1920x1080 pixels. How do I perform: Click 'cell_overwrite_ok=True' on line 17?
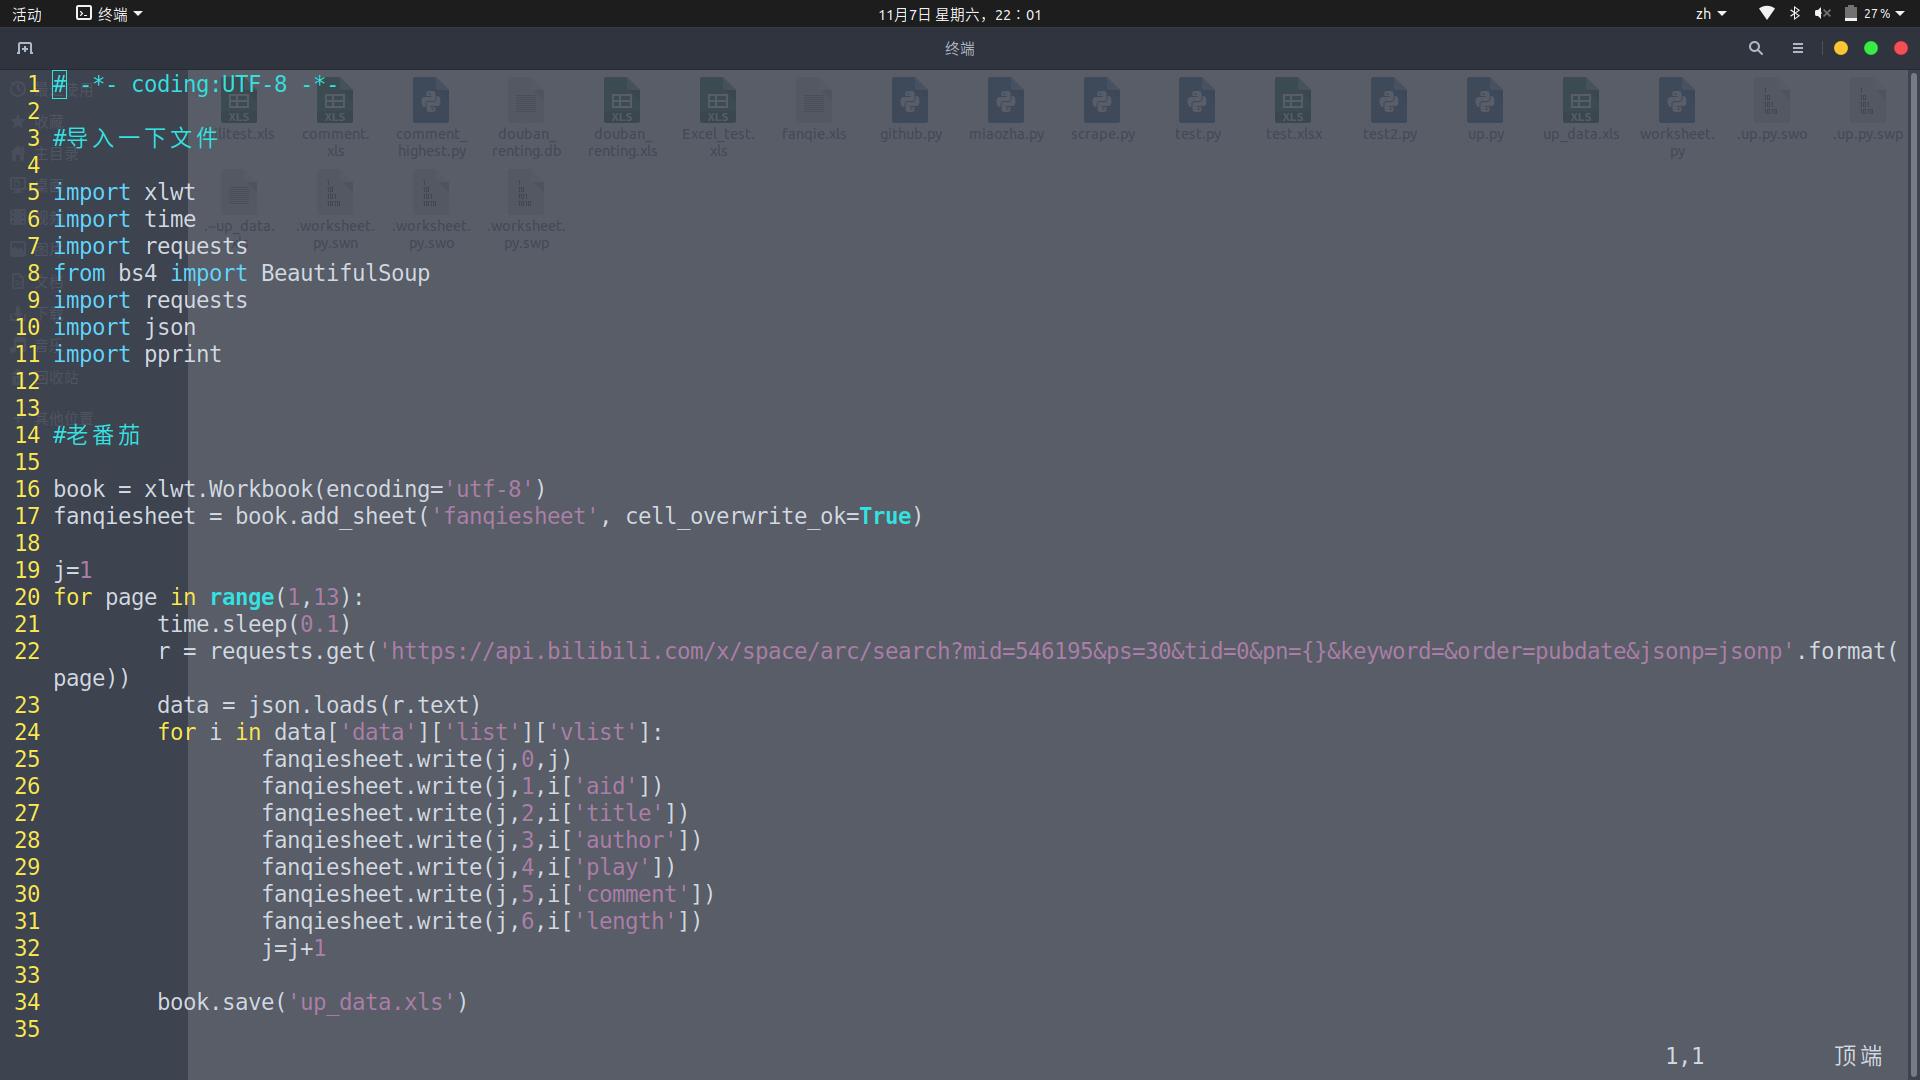(x=768, y=516)
